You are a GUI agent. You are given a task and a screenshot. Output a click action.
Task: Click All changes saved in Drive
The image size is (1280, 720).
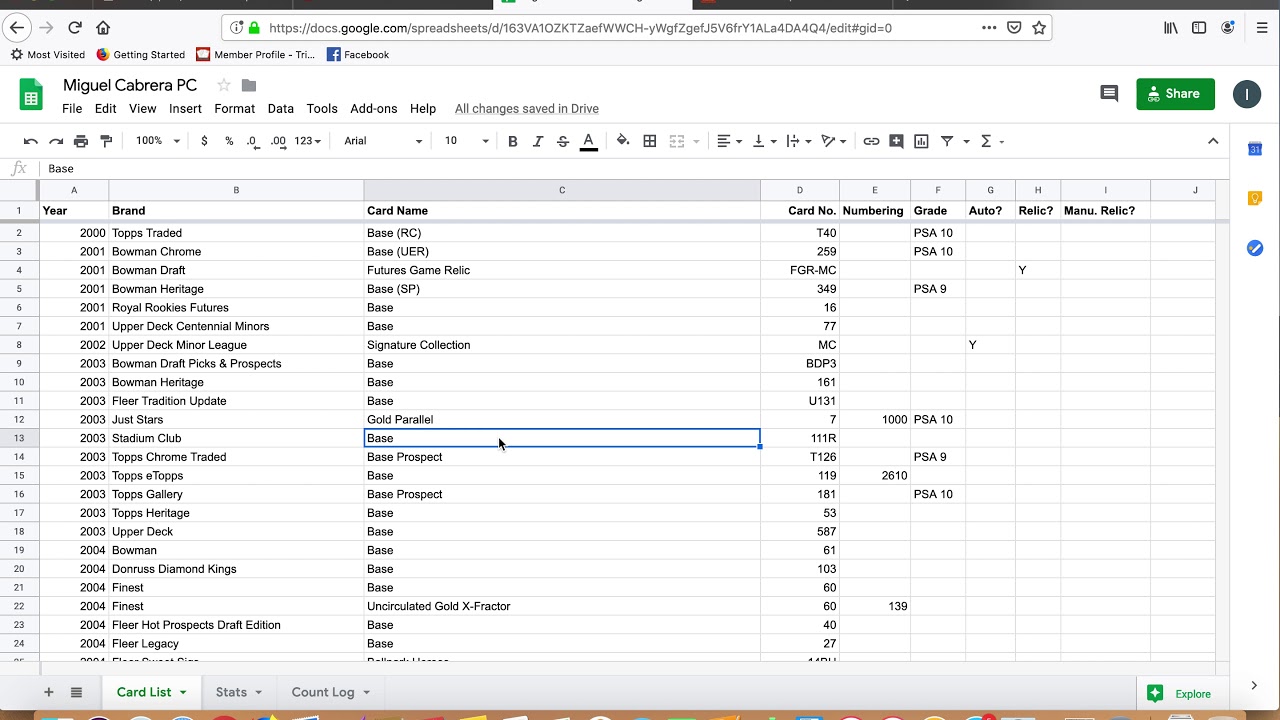point(527,108)
